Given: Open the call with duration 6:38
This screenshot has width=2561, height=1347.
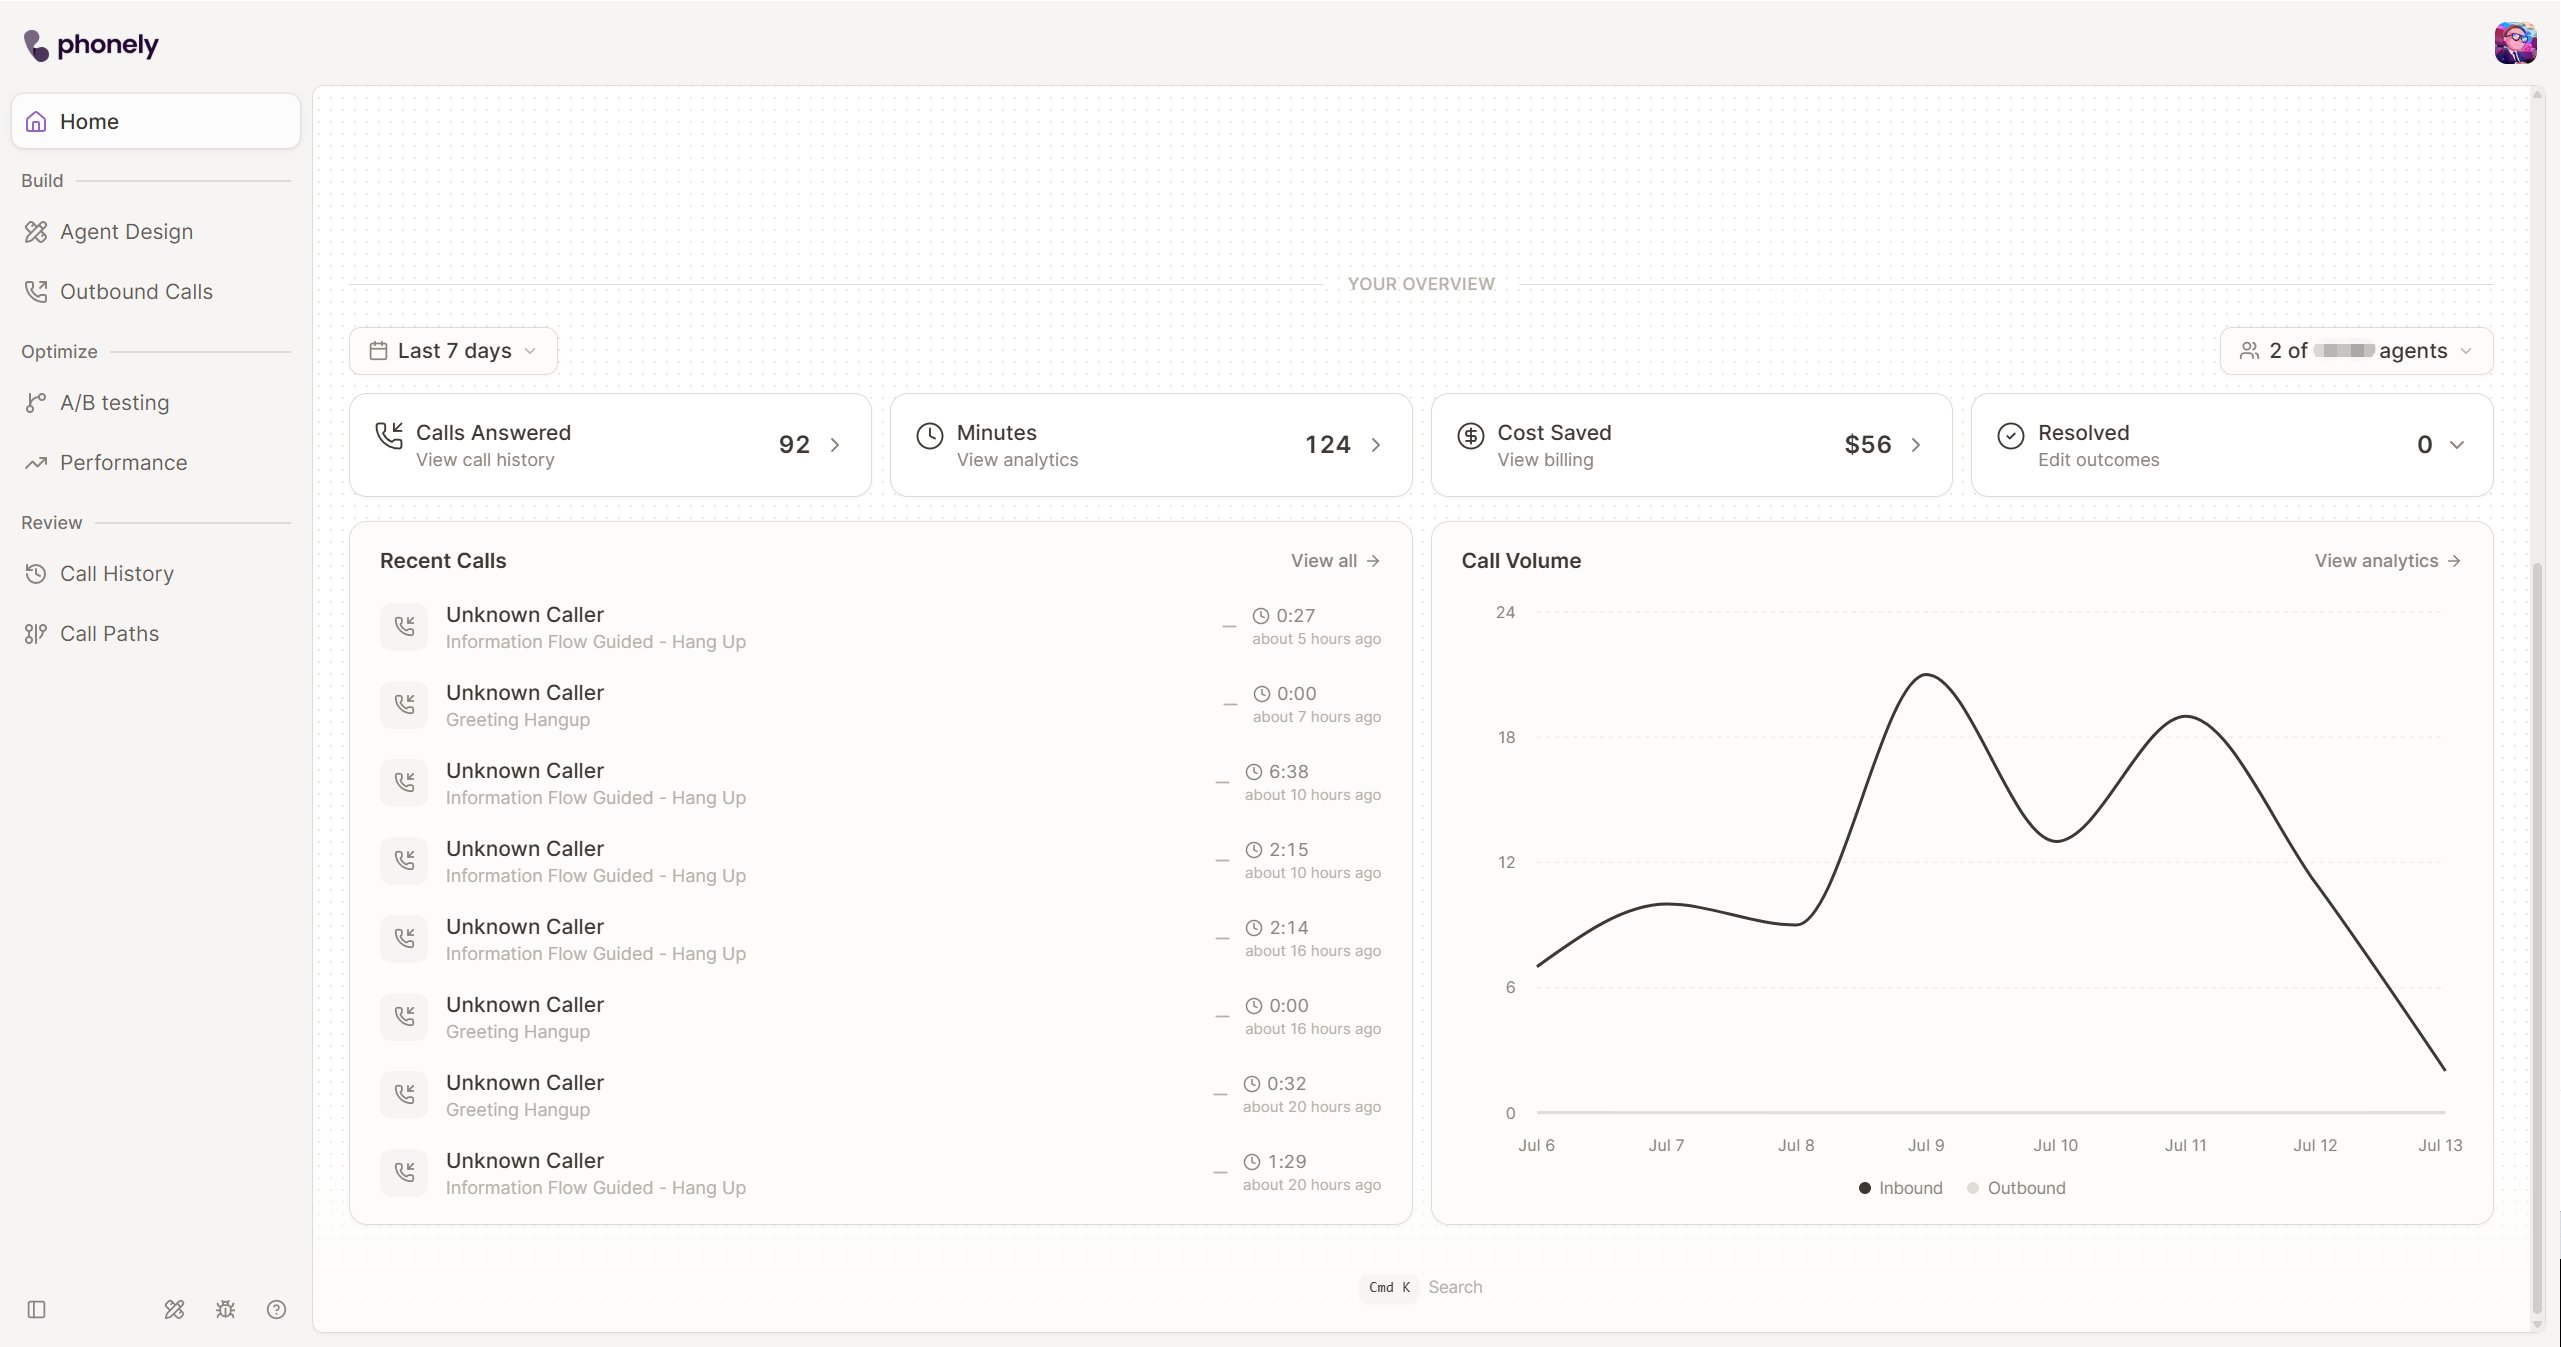Looking at the screenshot, I should tap(880, 783).
